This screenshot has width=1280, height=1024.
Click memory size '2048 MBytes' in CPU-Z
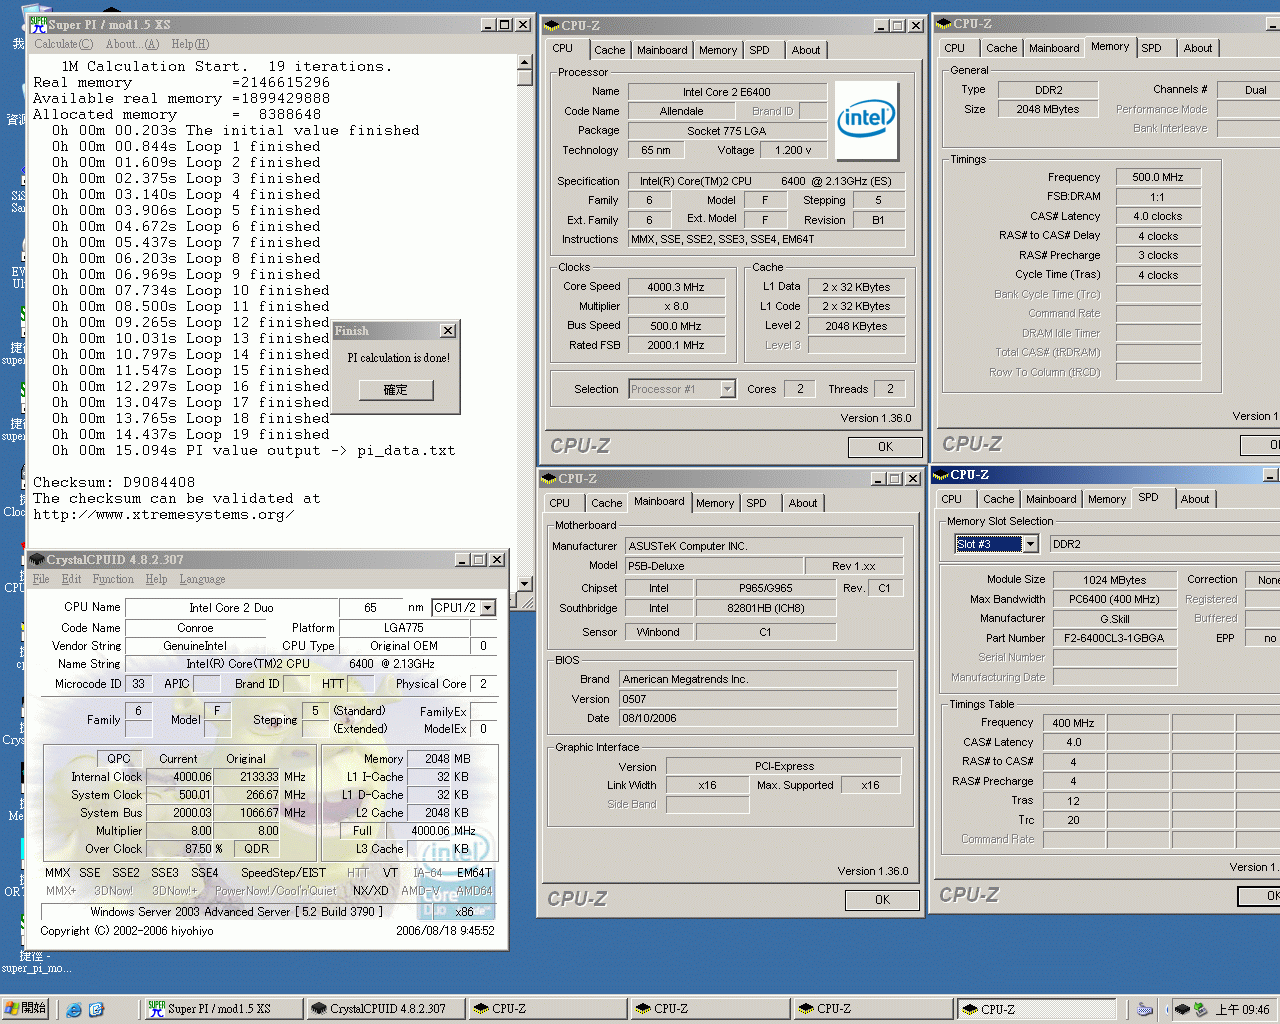click(1047, 109)
